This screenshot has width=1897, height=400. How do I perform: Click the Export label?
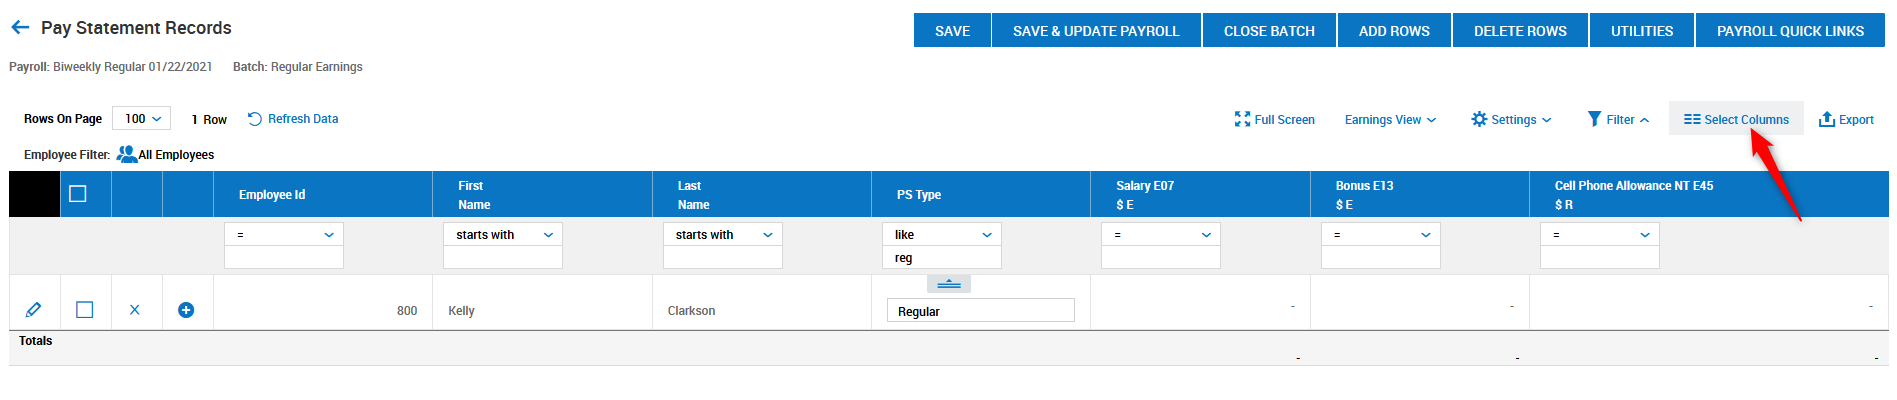coord(1856,120)
